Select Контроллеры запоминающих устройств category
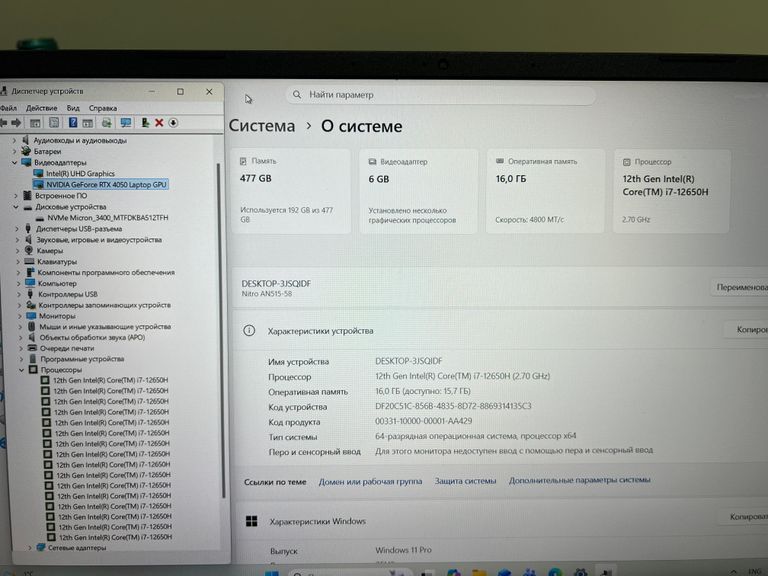Viewport: 768px width, 576px height. point(104,305)
